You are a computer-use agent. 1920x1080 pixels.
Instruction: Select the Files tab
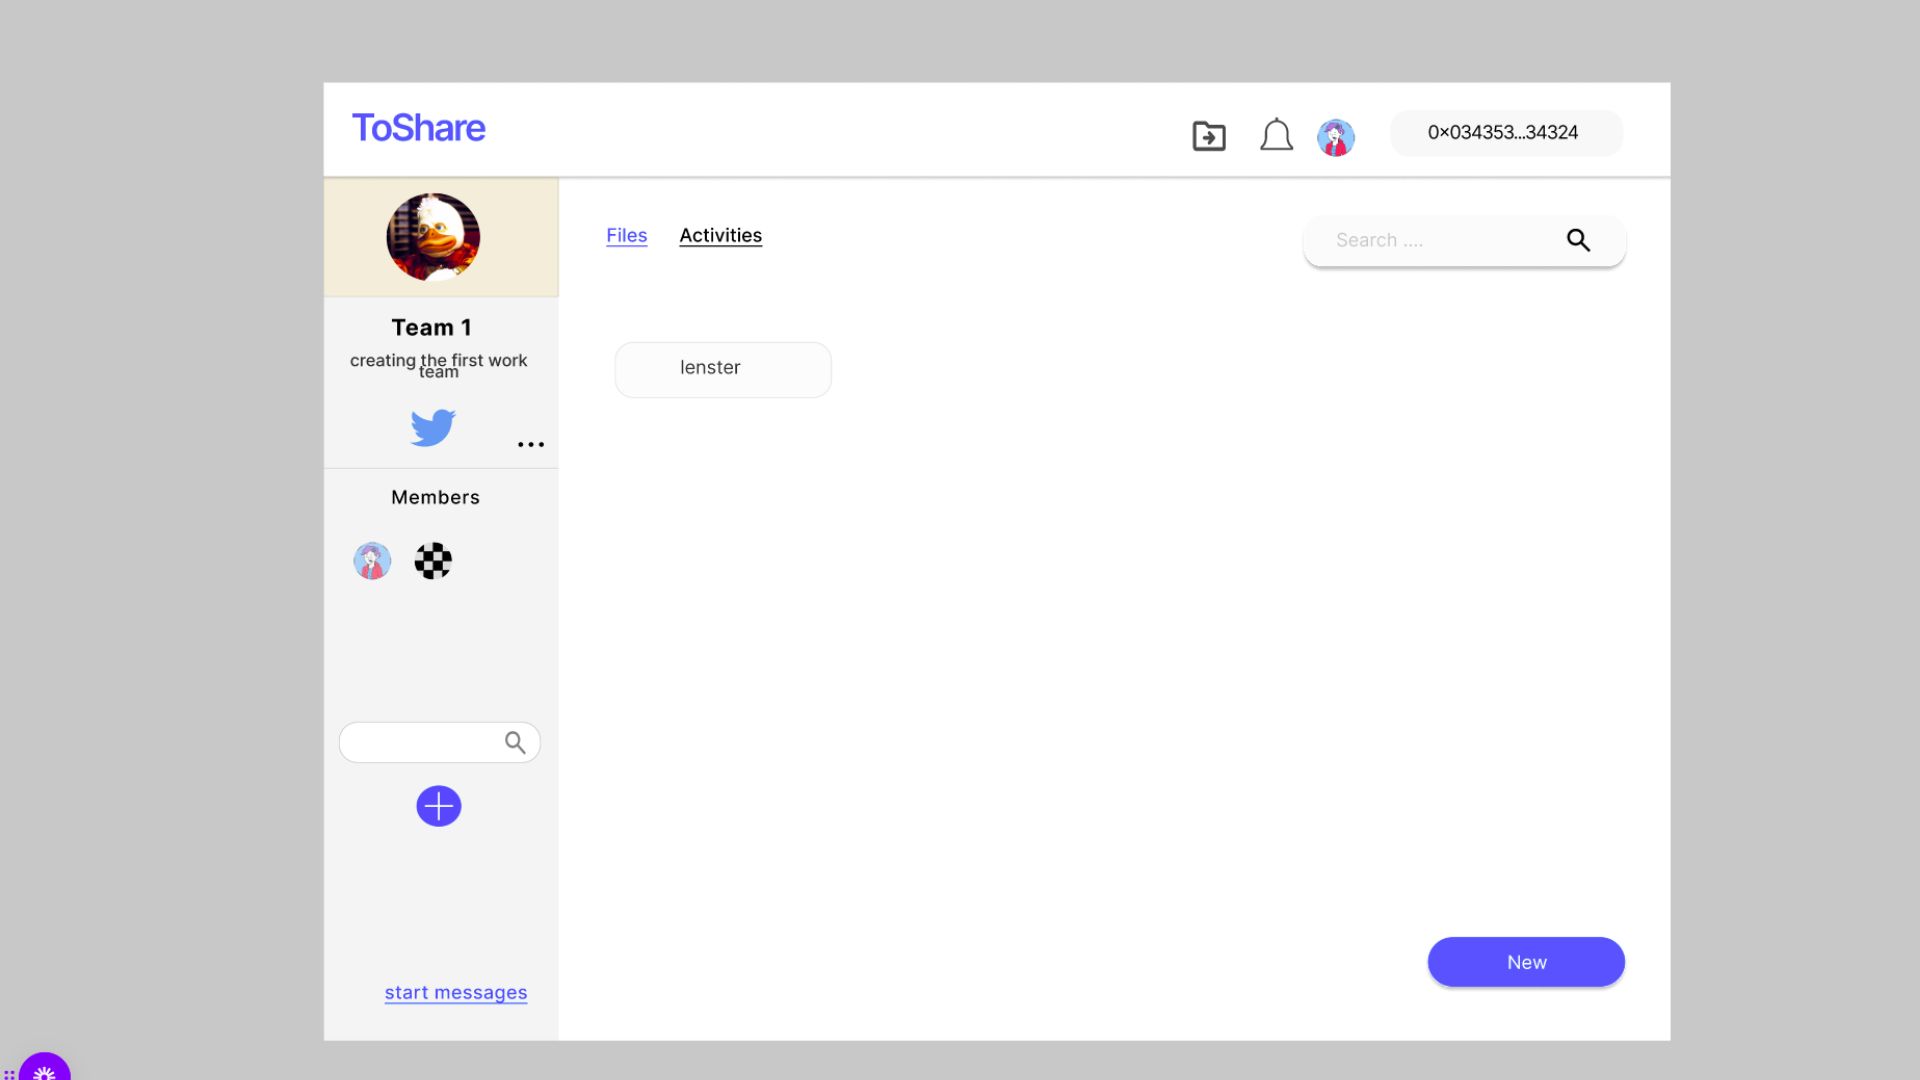coord(626,235)
